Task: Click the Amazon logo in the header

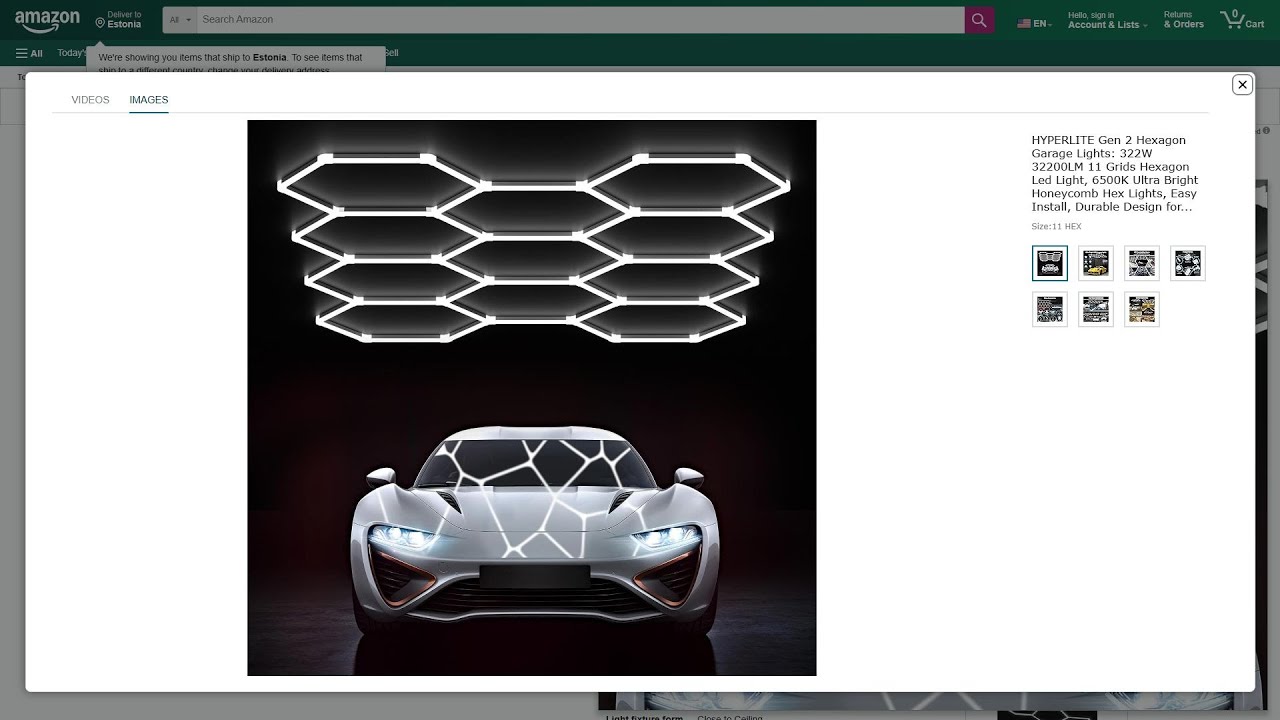Action: click(47, 21)
